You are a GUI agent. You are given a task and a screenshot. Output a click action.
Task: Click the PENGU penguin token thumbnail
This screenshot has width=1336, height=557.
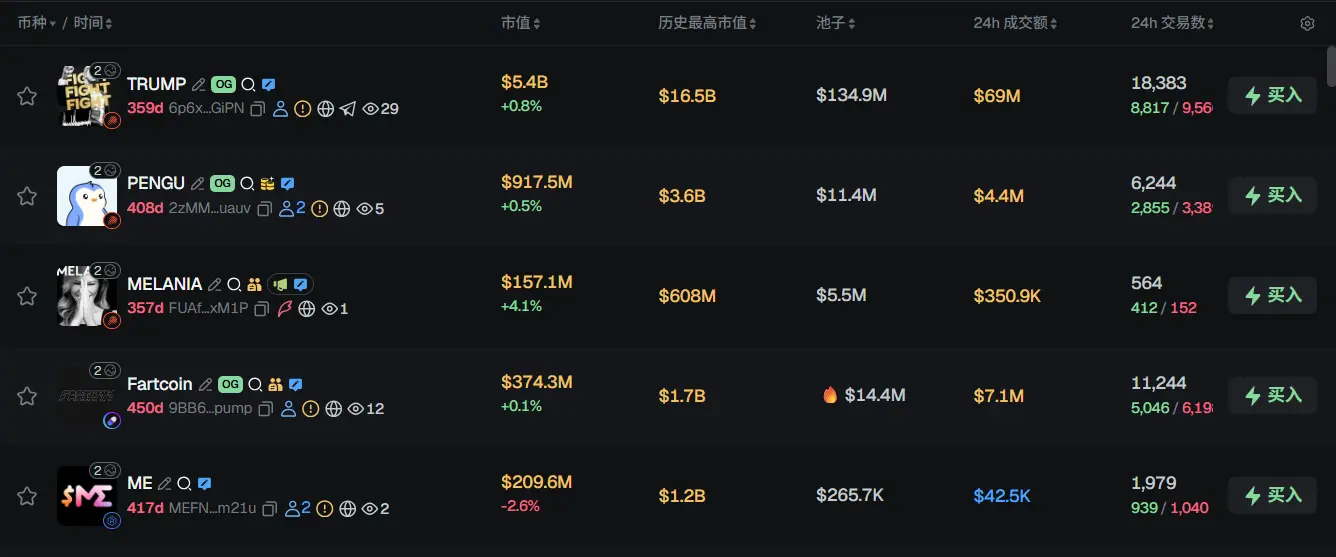pos(88,196)
